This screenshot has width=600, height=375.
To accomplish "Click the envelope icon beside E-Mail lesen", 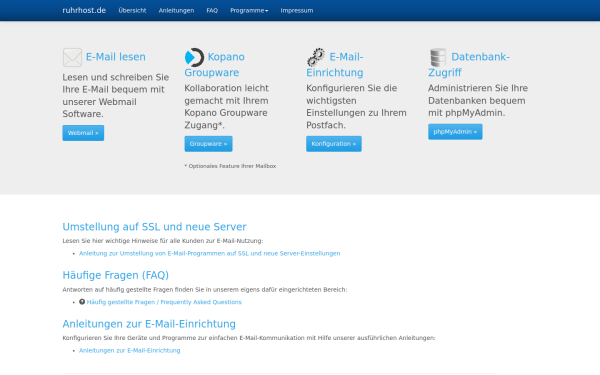I will tap(72, 57).
